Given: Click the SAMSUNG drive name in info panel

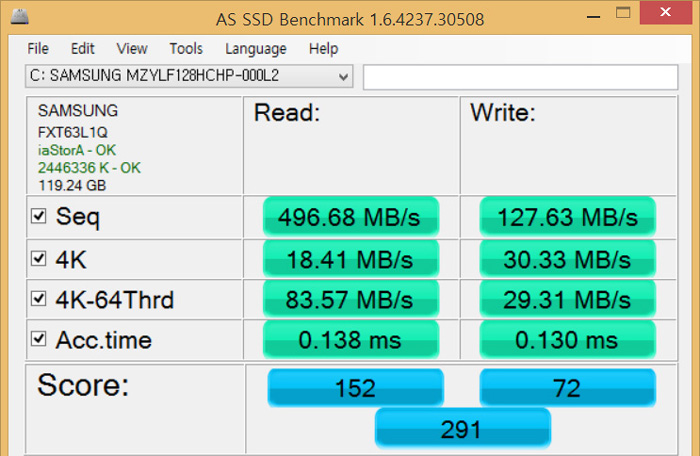Looking at the screenshot, I should click(78, 110).
